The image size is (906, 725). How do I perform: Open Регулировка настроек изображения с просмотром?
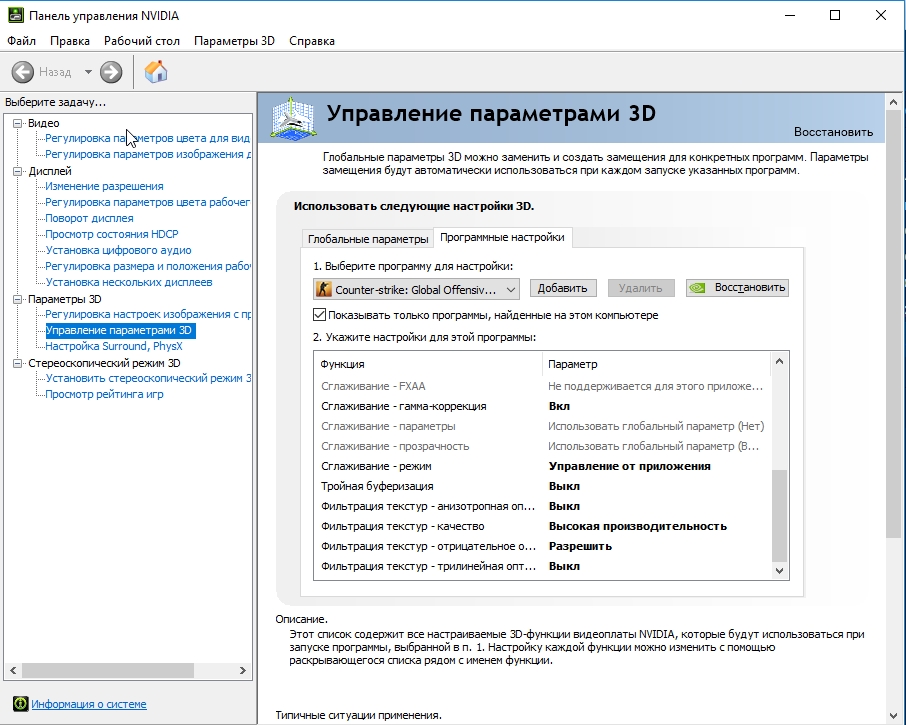point(147,314)
